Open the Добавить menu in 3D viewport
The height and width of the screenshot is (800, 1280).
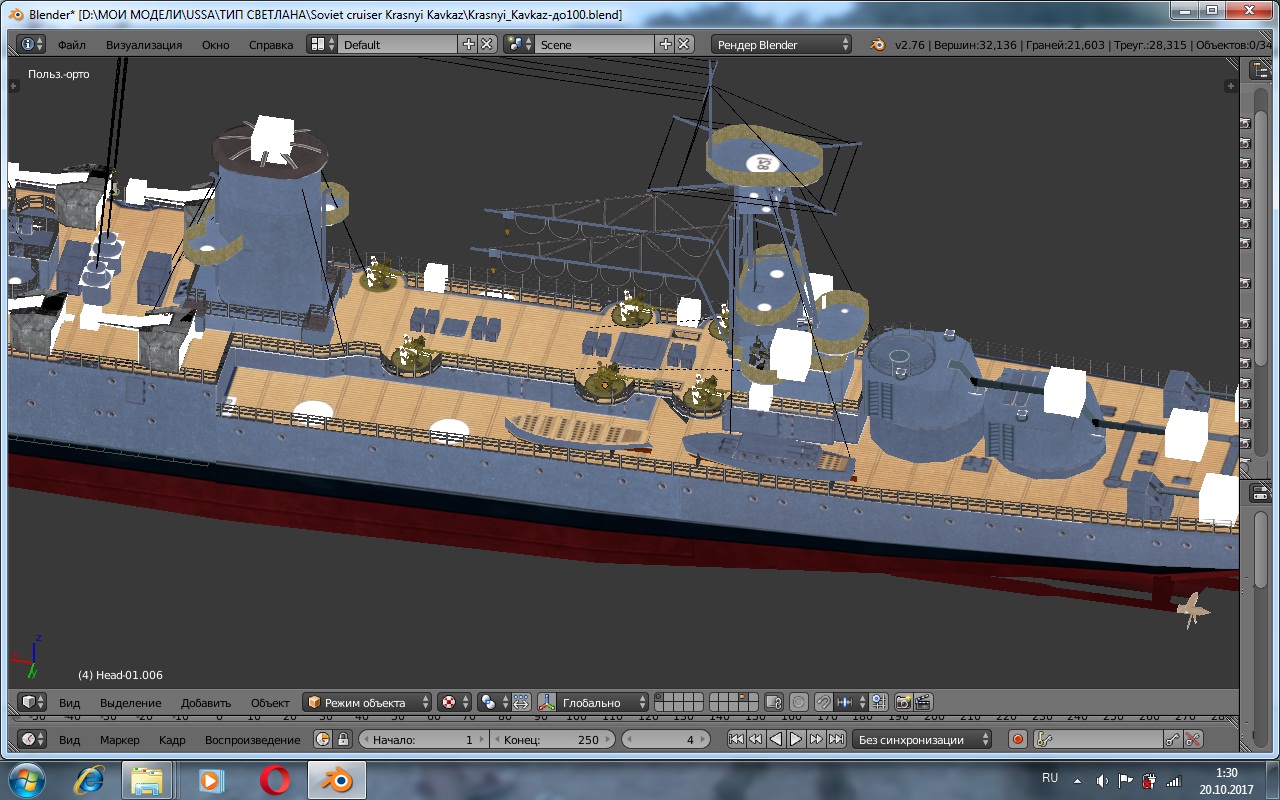tap(206, 703)
